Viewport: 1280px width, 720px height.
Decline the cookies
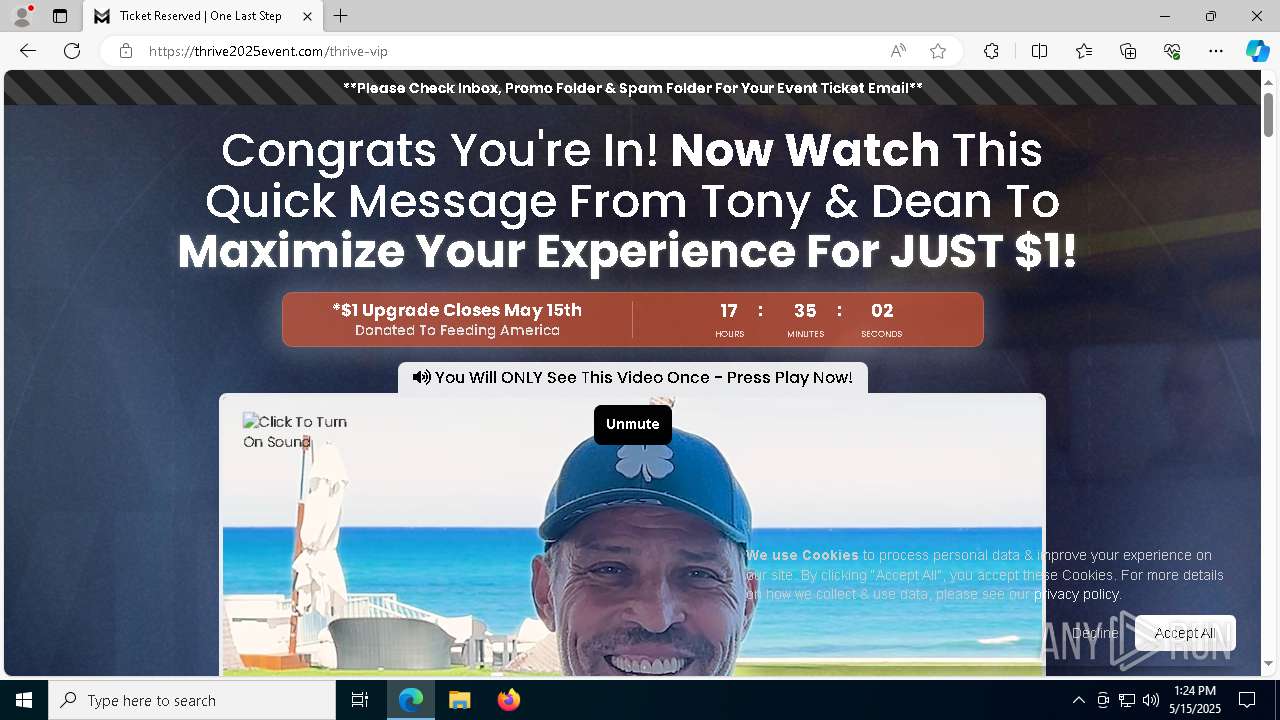pos(1095,633)
